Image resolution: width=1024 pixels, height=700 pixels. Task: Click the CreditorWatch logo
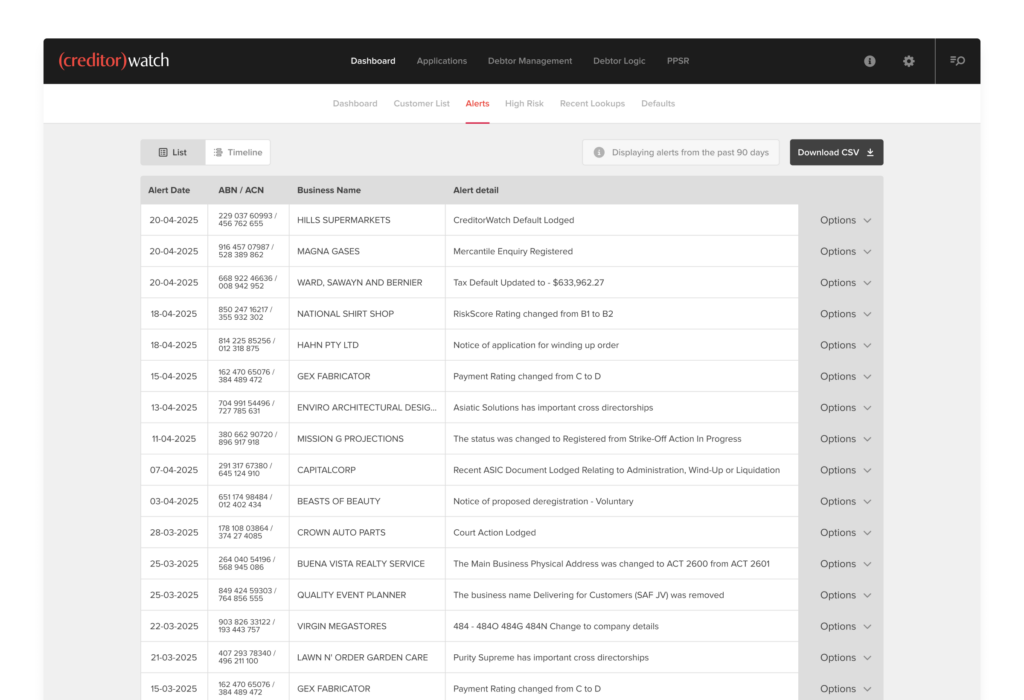114,61
